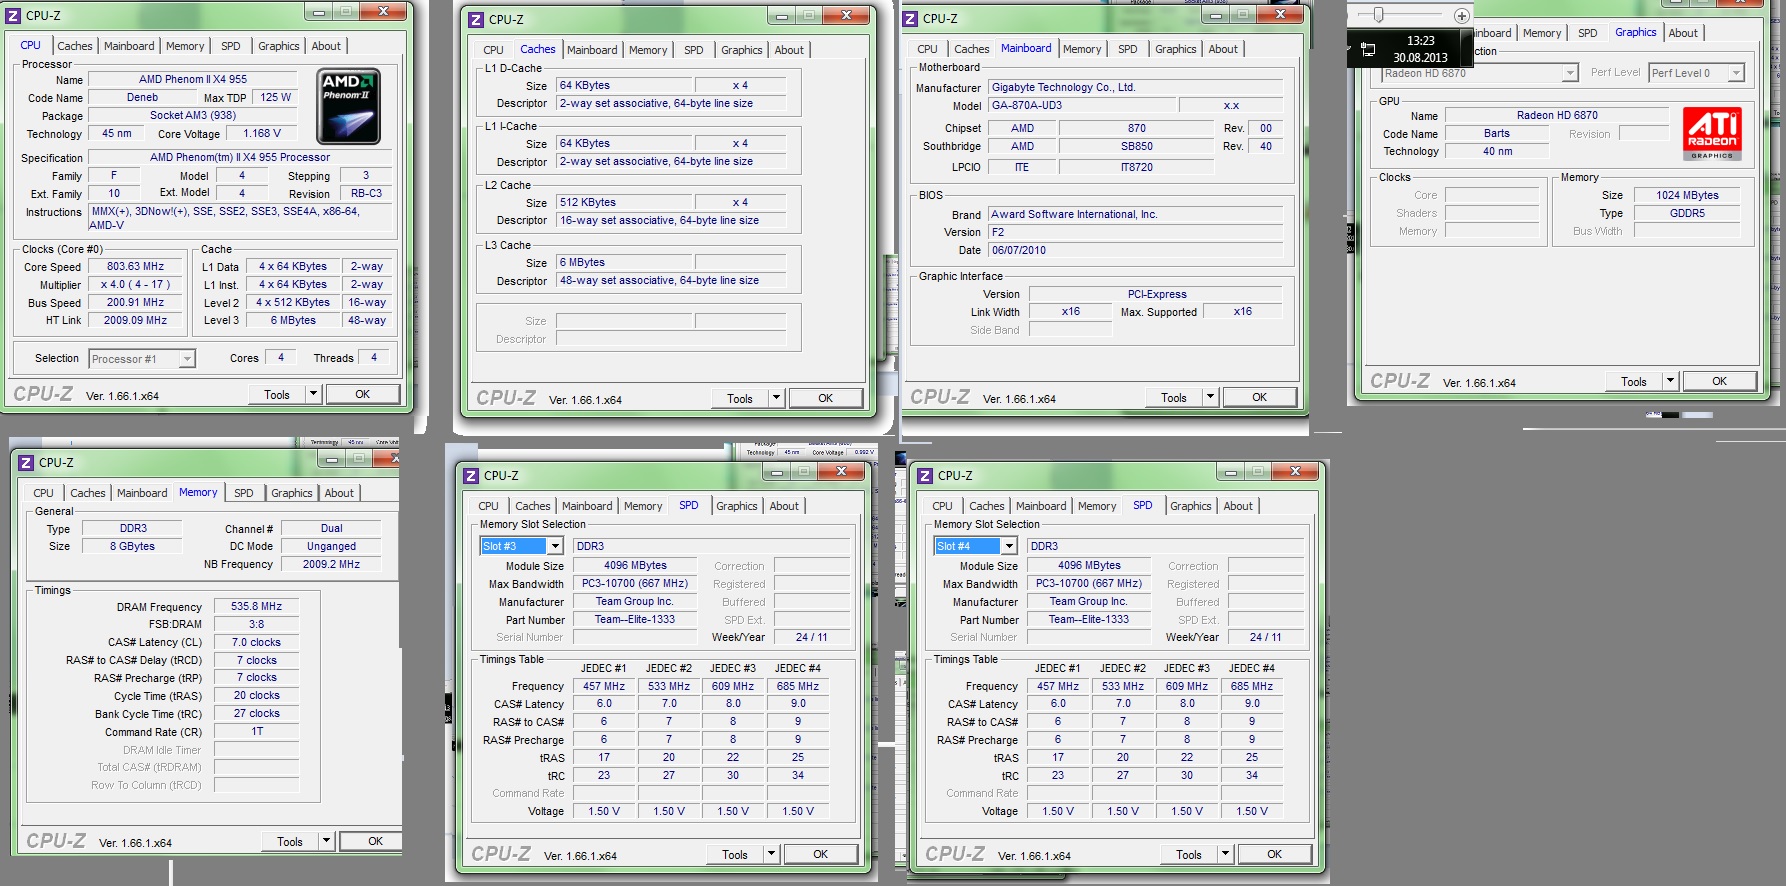Open the Slot #4 memory slot dropdown
The height and width of the screenshot is (886, 1786).
pyautogui.click(x=1009, y=546)
